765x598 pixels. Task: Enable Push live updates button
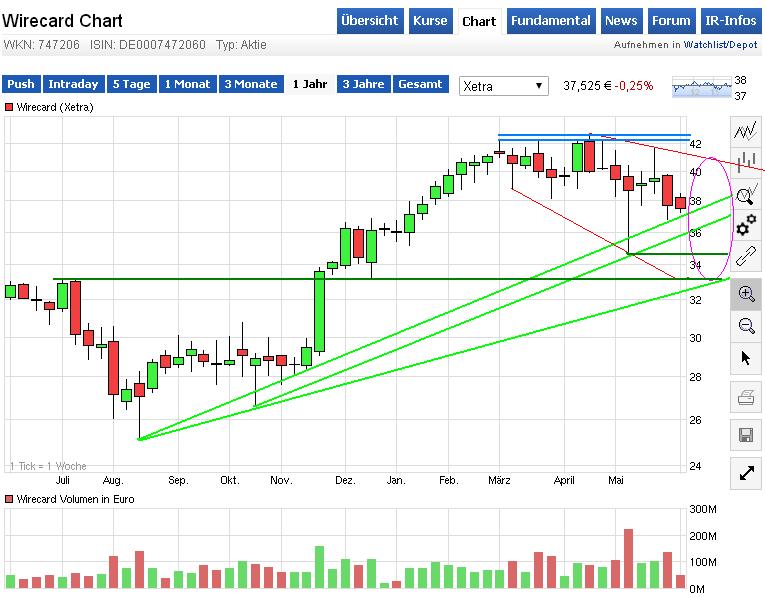21,85
